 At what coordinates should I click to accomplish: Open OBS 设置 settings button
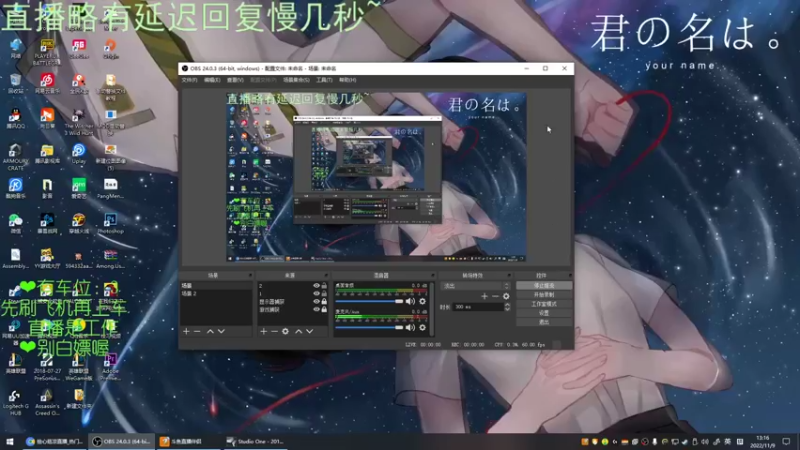(544, 313)
